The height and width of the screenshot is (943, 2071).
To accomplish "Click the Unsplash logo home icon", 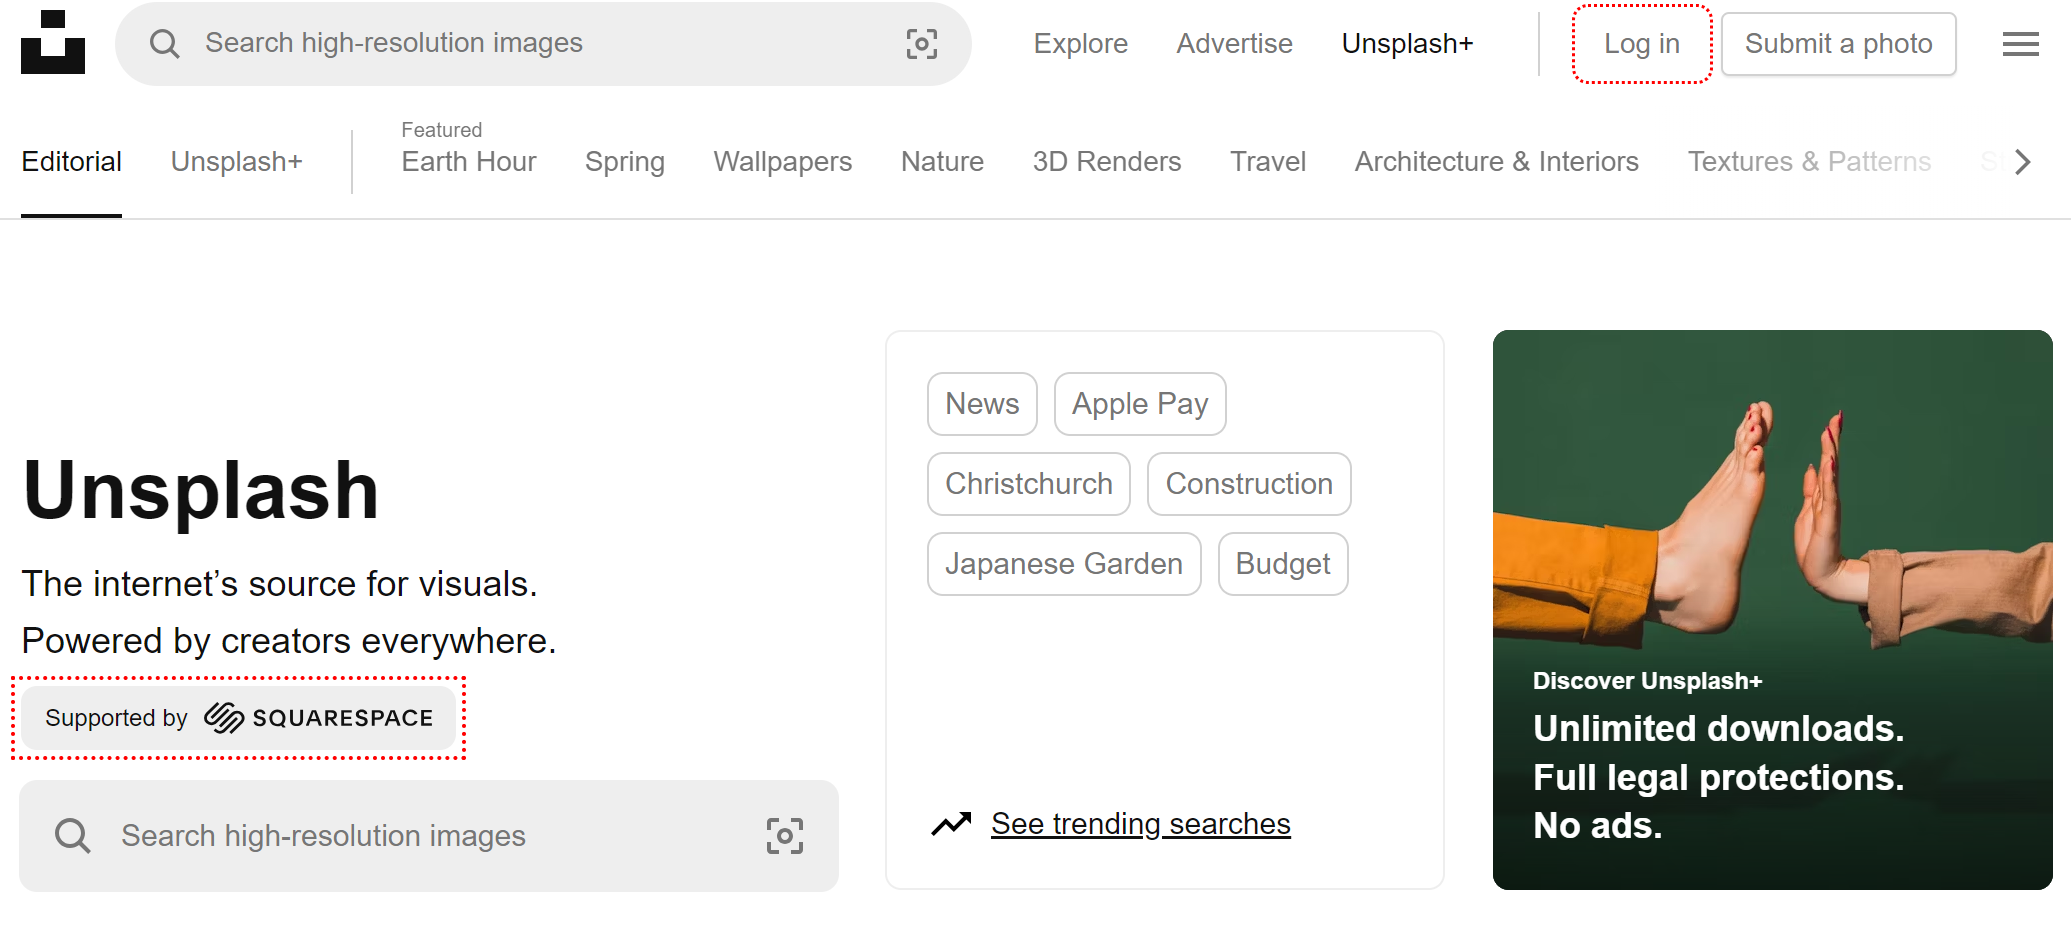I will (53, 43).
